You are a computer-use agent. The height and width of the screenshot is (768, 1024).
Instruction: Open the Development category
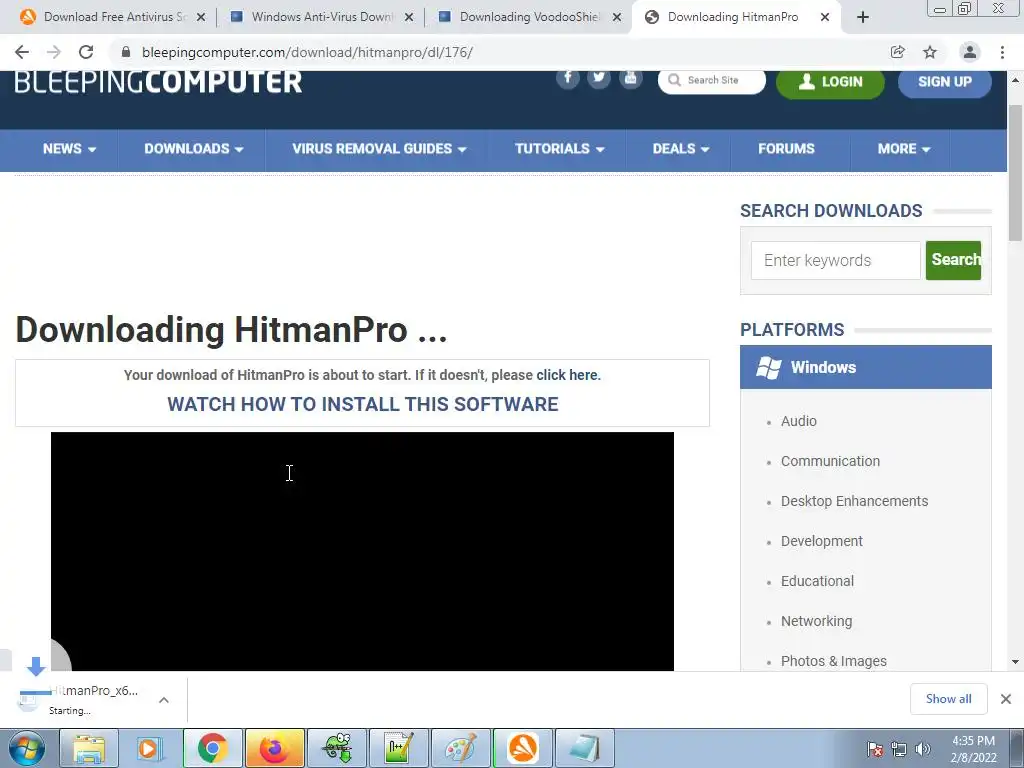click(822, 541)
